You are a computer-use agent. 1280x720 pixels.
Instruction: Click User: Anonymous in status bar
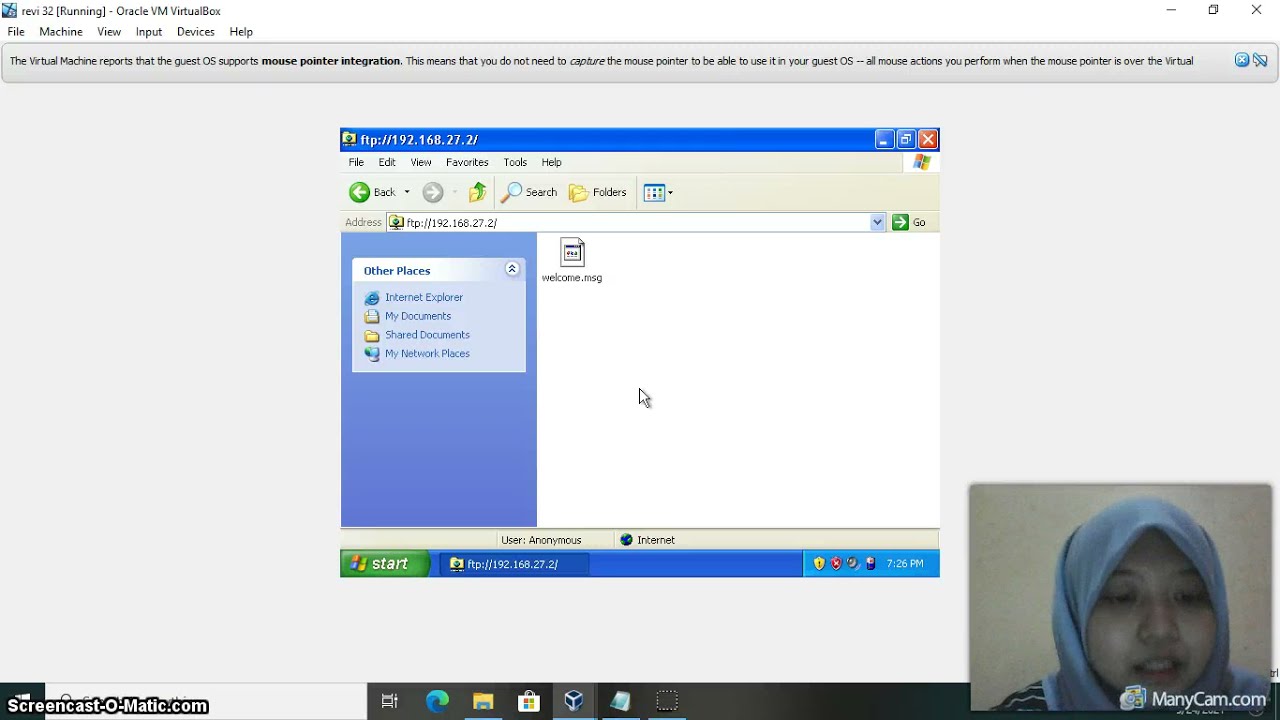point(541,540)
